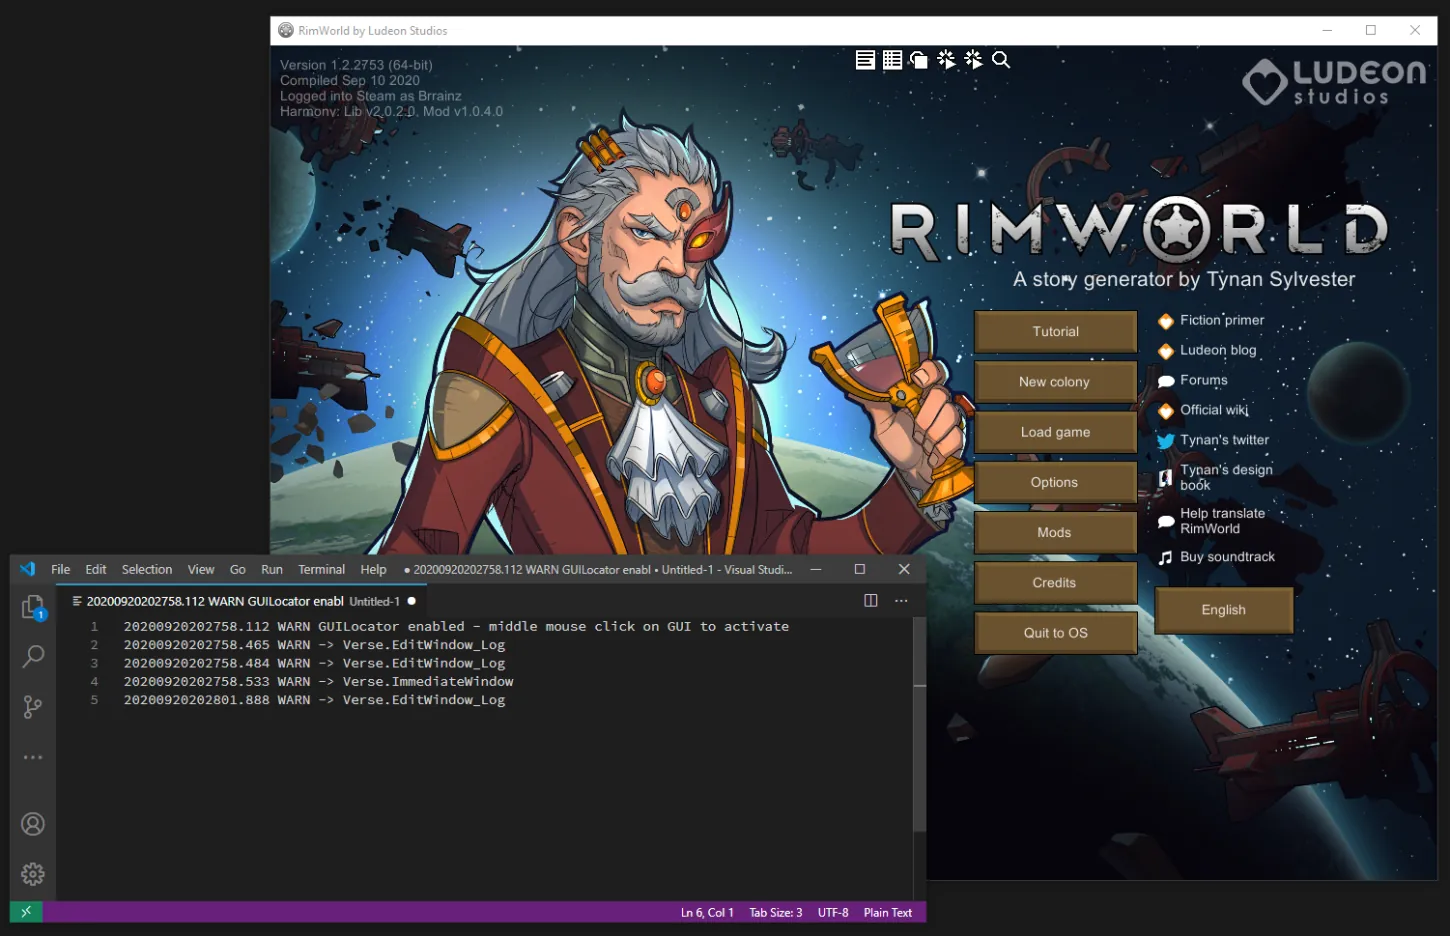Open the English language selector in RimWorld
Viewport: 1450px width, 936px height.
(x=1223, y=610)
